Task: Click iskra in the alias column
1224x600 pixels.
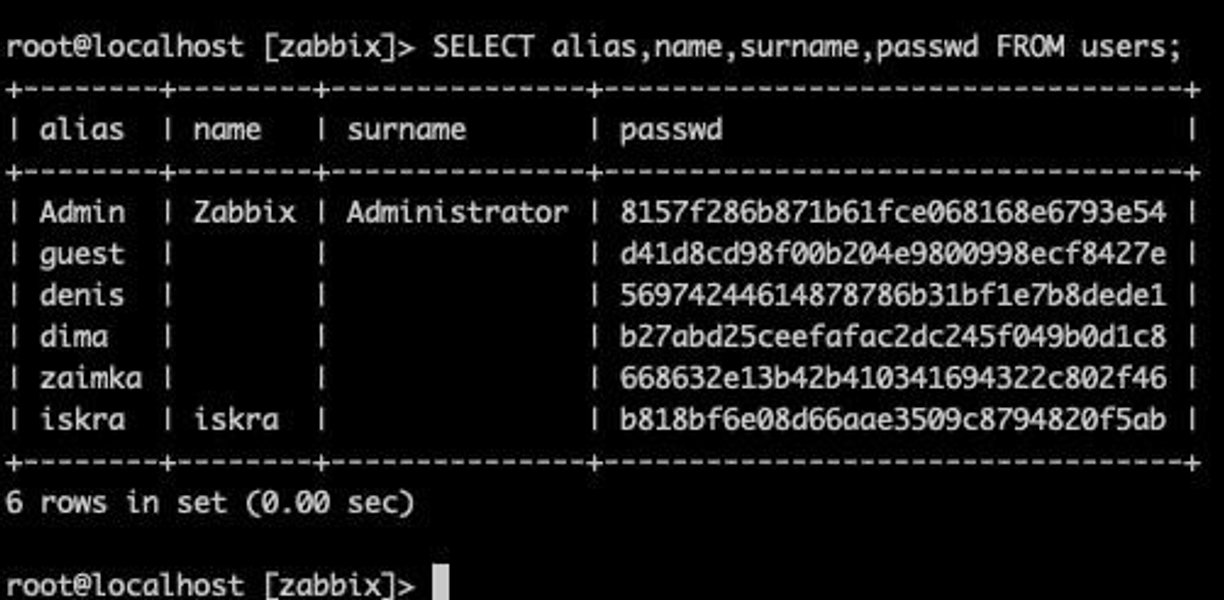Action: pos(83,419)
